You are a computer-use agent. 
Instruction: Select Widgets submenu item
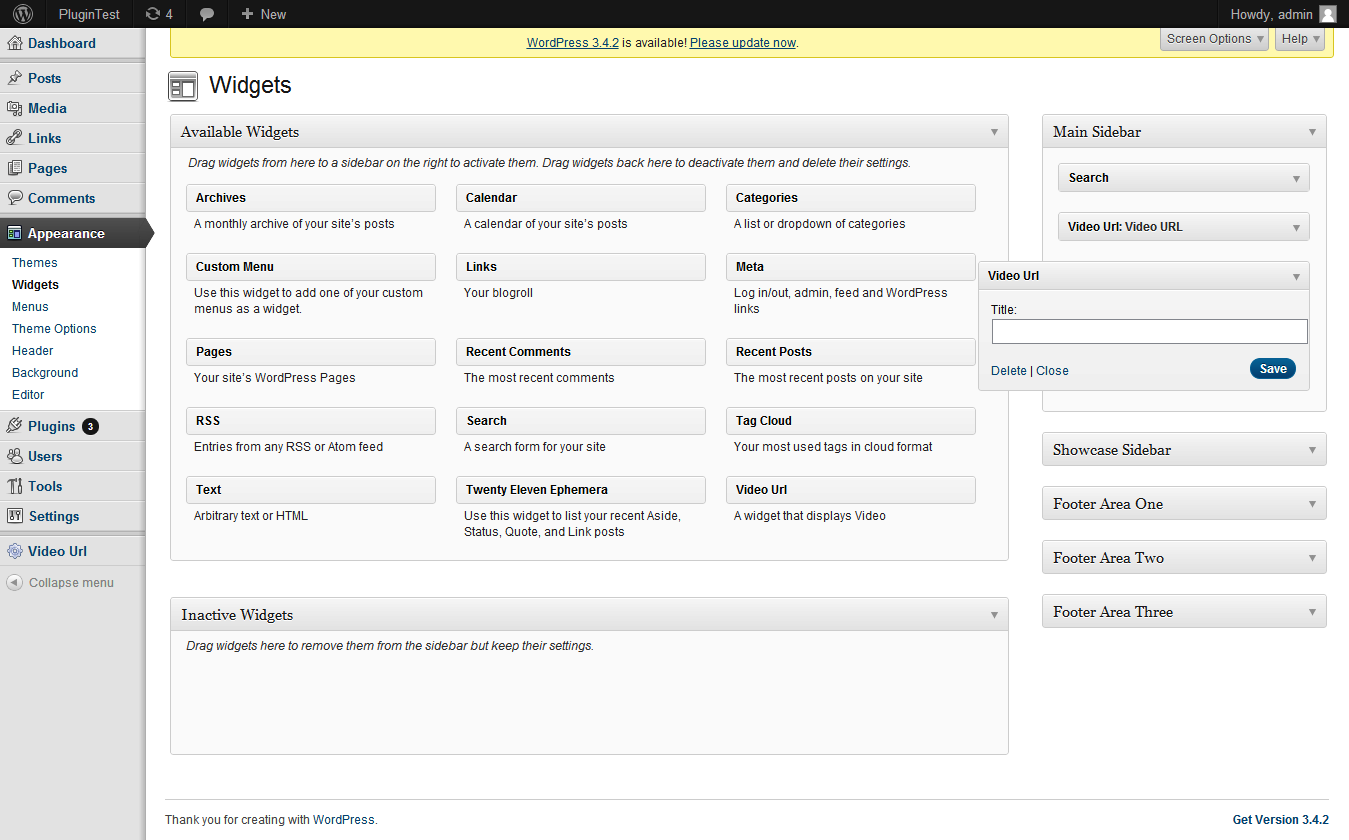click(x=36, y=285)
